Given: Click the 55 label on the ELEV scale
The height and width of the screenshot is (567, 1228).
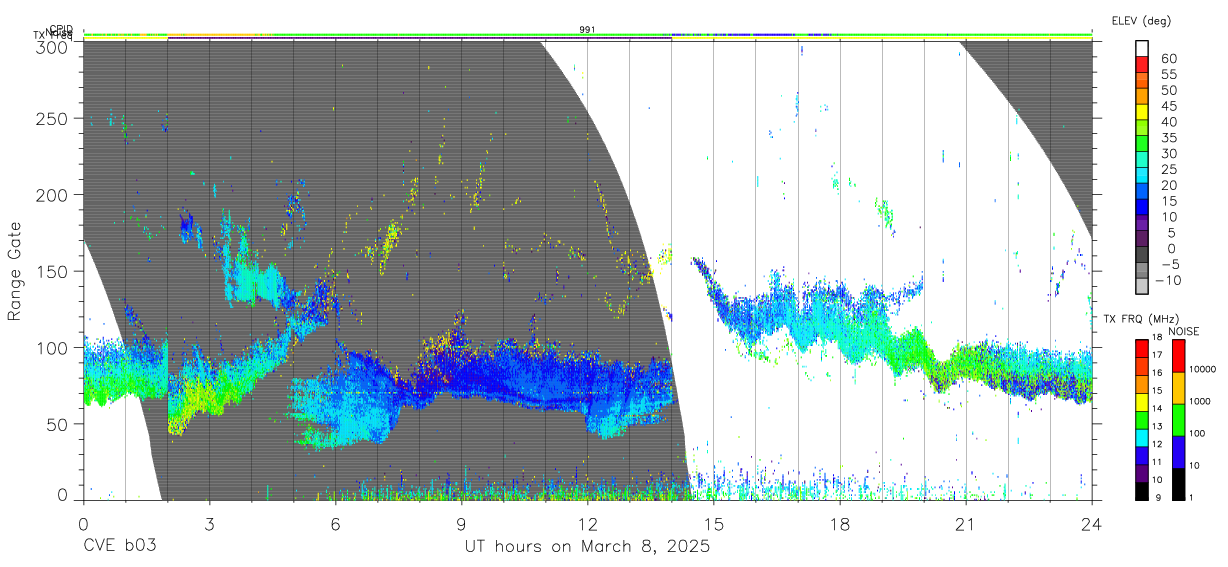Looking at the screenshot, I should tap(1169, 75).
